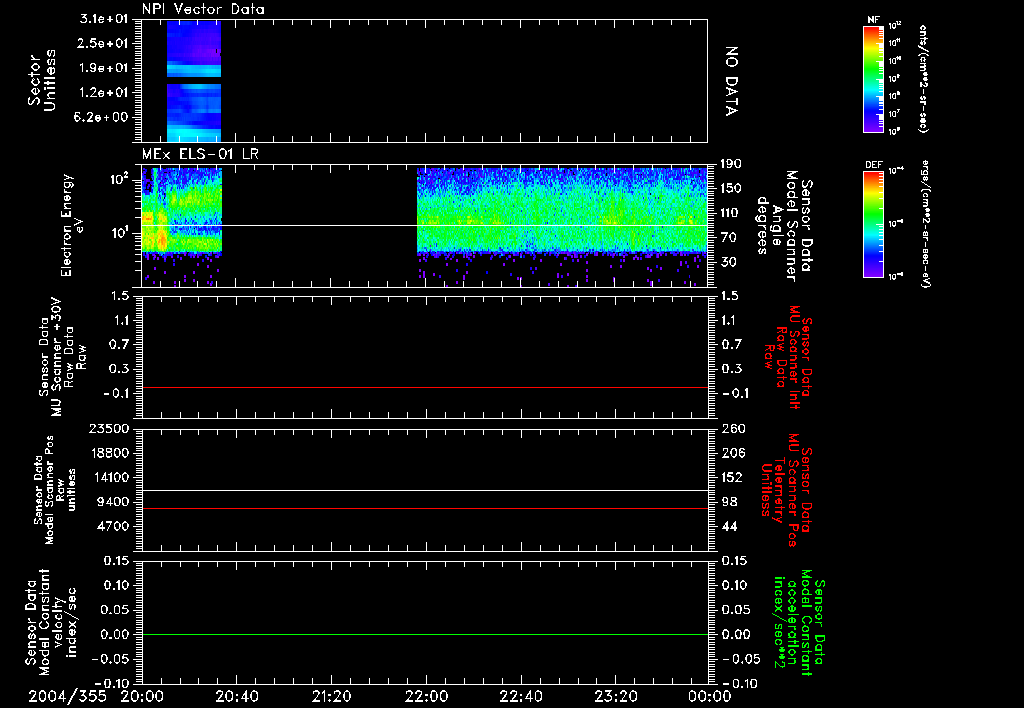Viewport: 1024px width, 708px height.
Task: Click the 4700 scanner position tick label
Action: click(112, 526)
